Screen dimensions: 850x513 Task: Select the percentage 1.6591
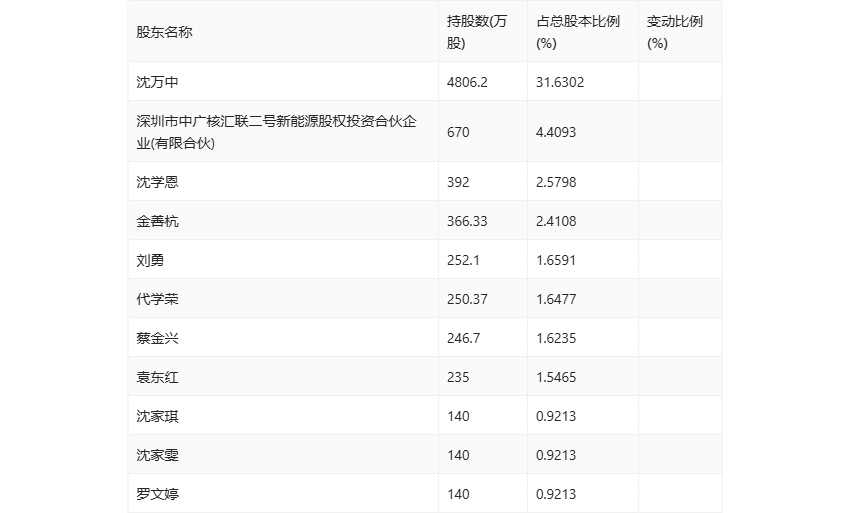click(x=556, y=260)
